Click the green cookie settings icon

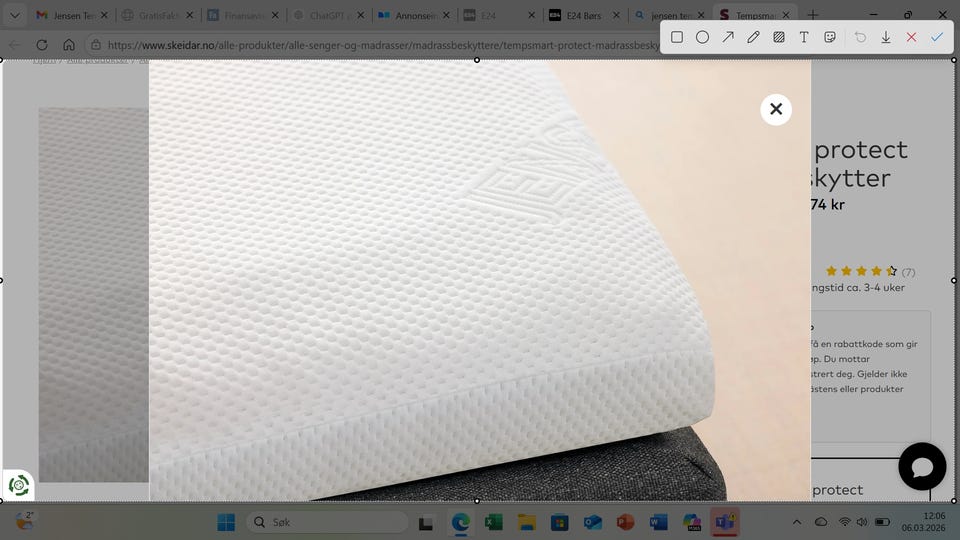[x=18, y=486]
